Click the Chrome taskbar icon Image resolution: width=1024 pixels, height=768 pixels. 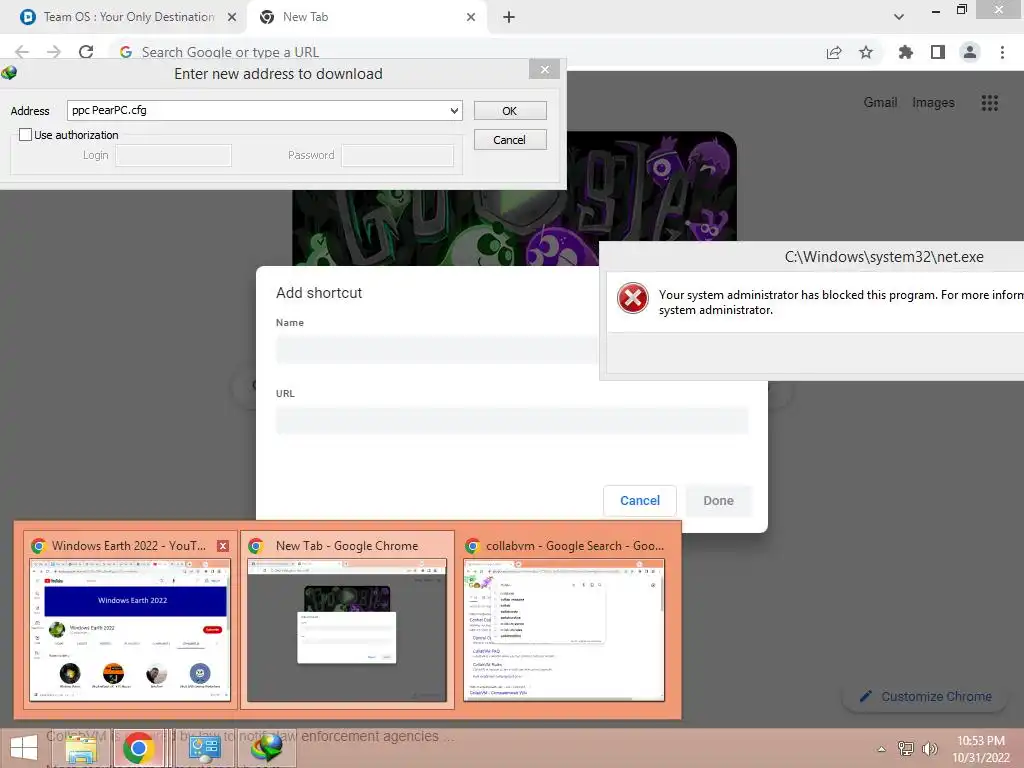[138, 748]
